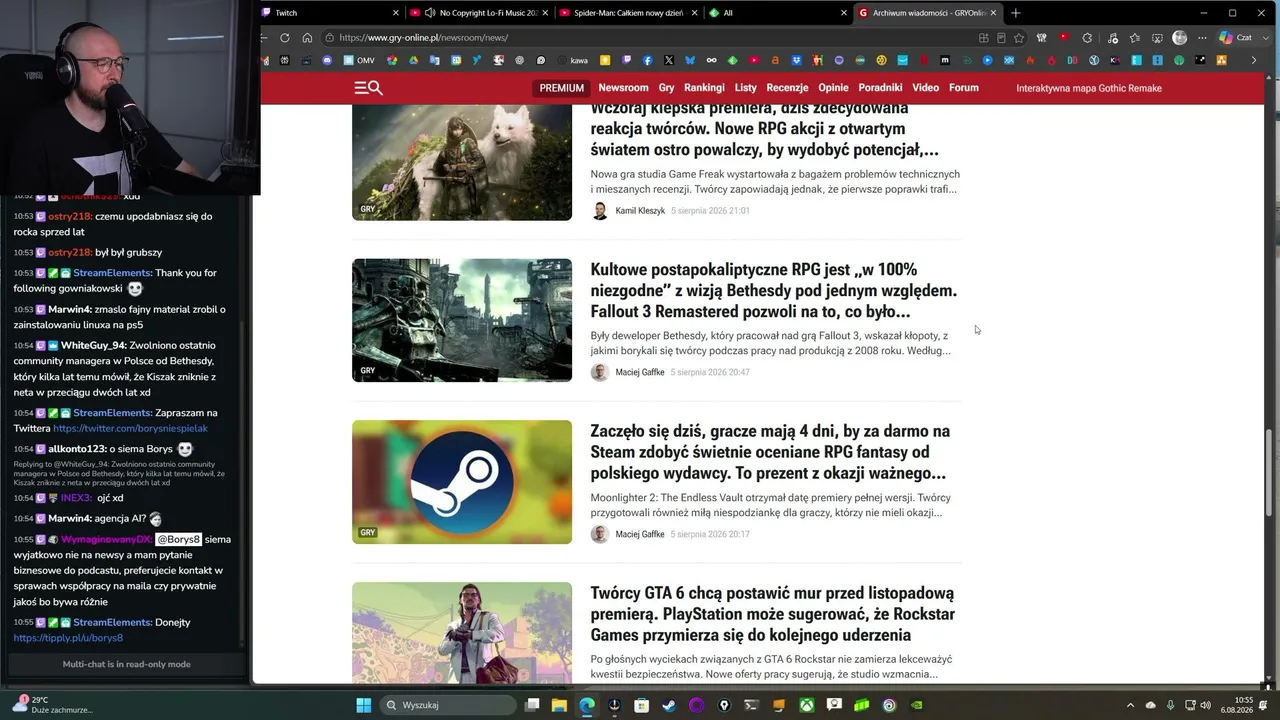Open the Listy menu item
Image resolution: width=1280 pixels, height=720 pixels.
pos(746,88)
